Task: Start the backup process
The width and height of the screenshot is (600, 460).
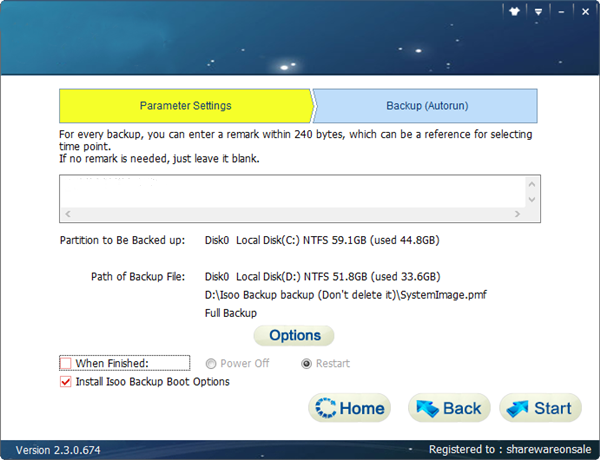Action: pos(540,408)
